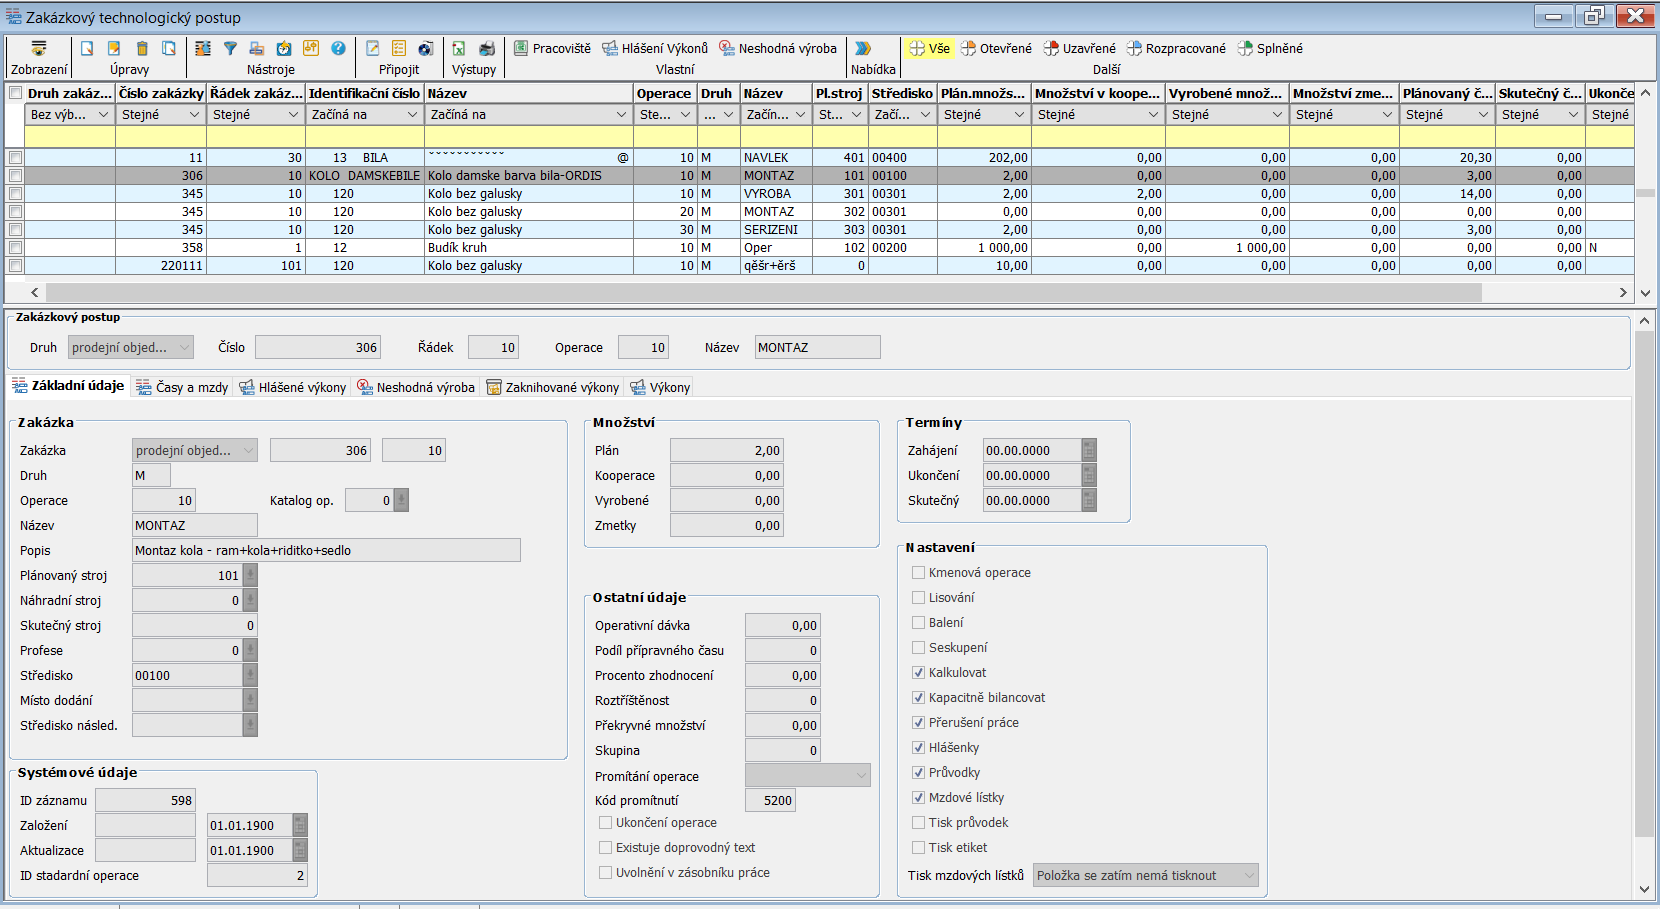Click the Excel export icon
The image size is (1660, 909).
tap(459, 48)
